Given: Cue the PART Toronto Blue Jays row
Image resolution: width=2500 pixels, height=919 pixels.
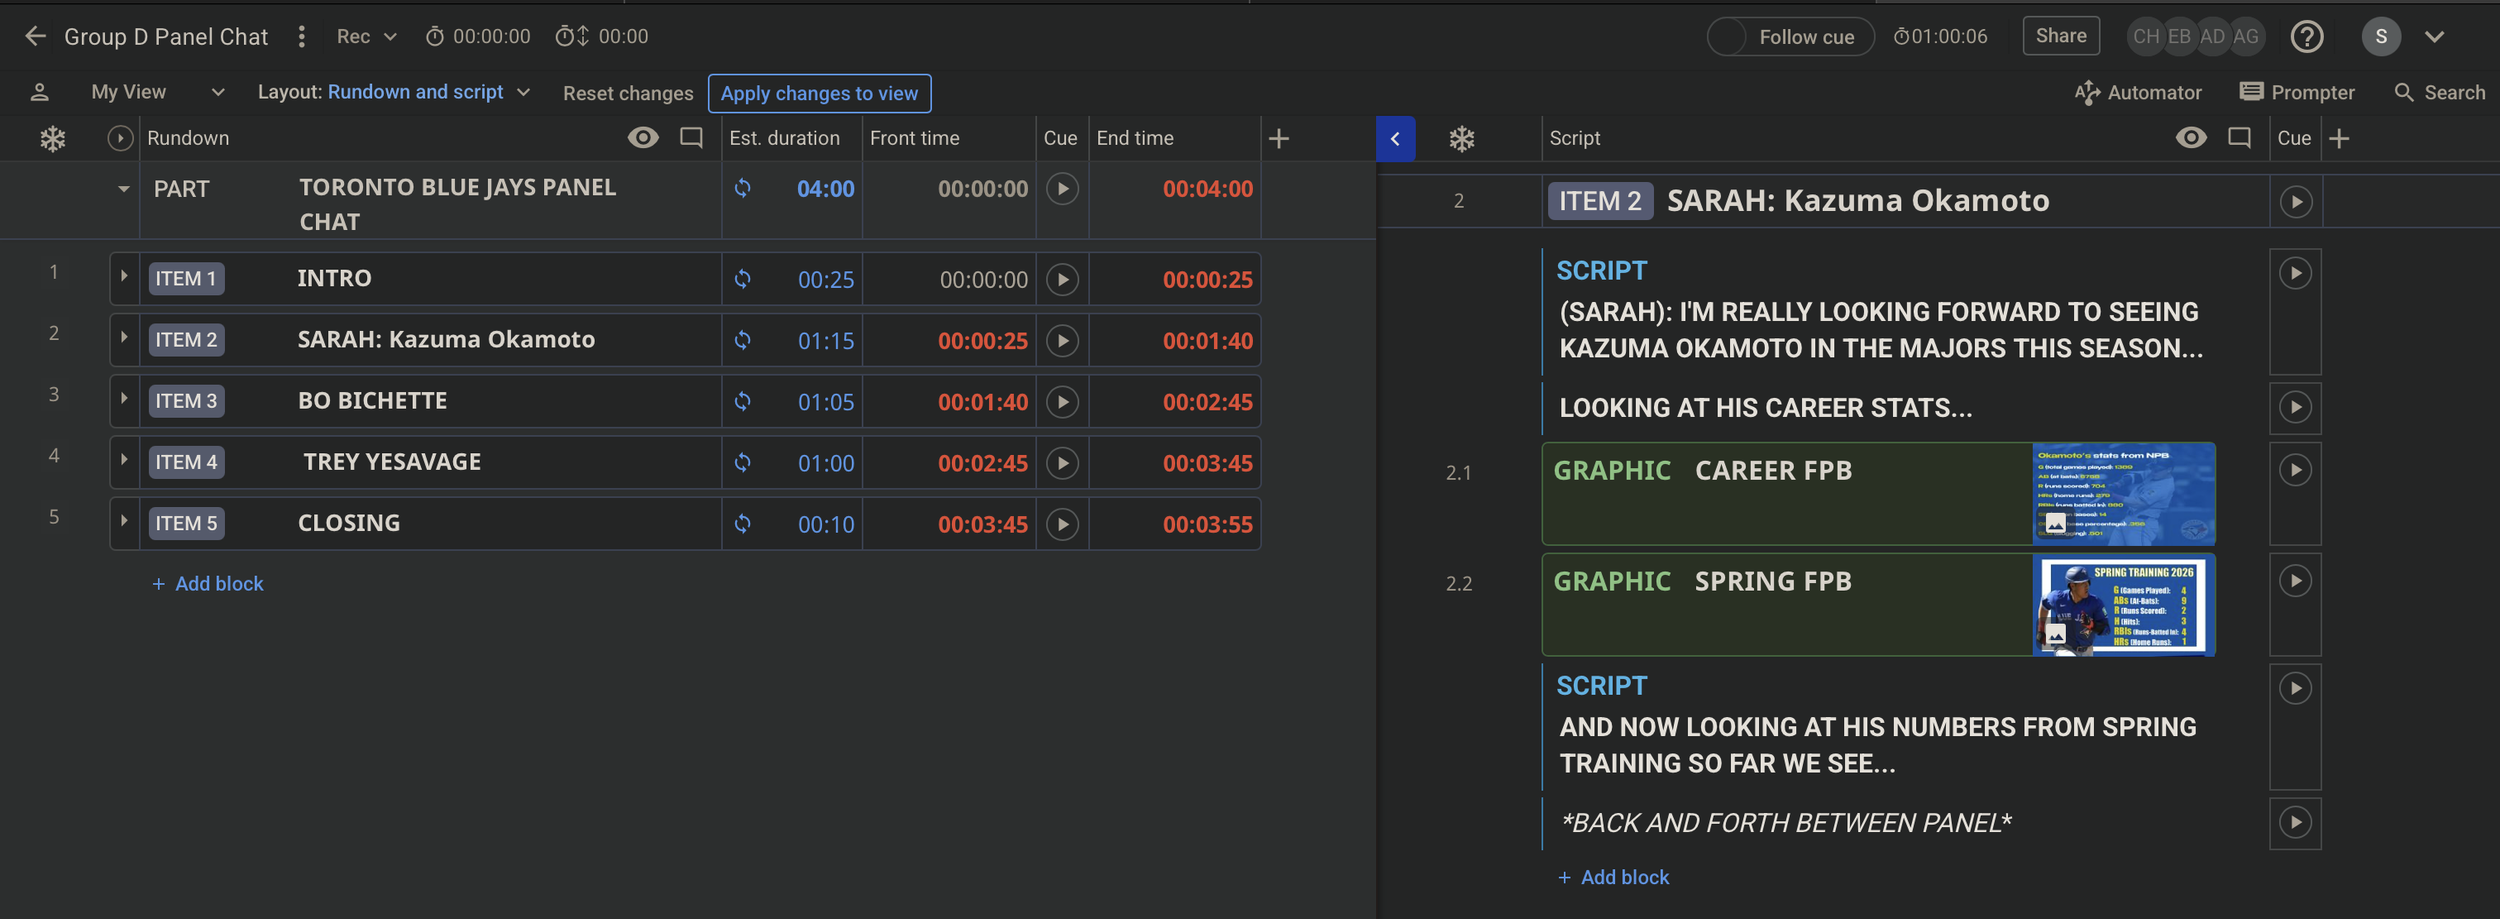Looking at the screenshot, I should pyautogui.click(x=1062, y=188).
